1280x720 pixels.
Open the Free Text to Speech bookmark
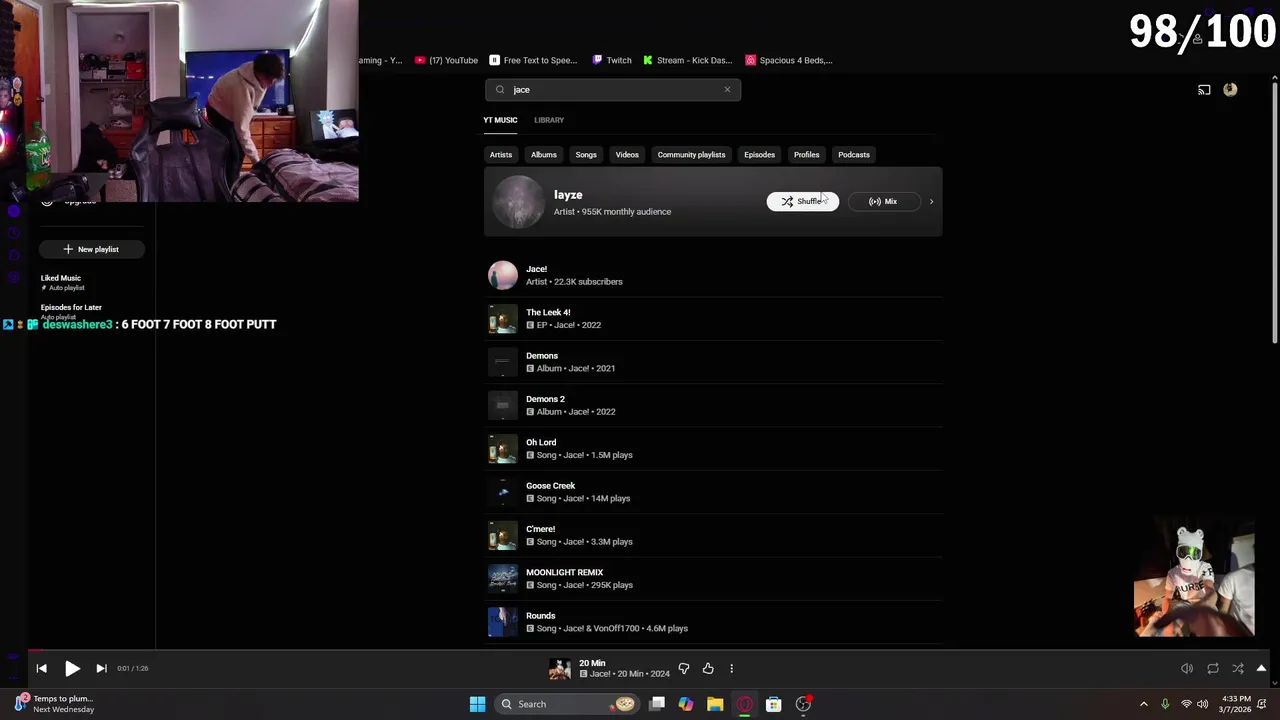tap(533, 60)
